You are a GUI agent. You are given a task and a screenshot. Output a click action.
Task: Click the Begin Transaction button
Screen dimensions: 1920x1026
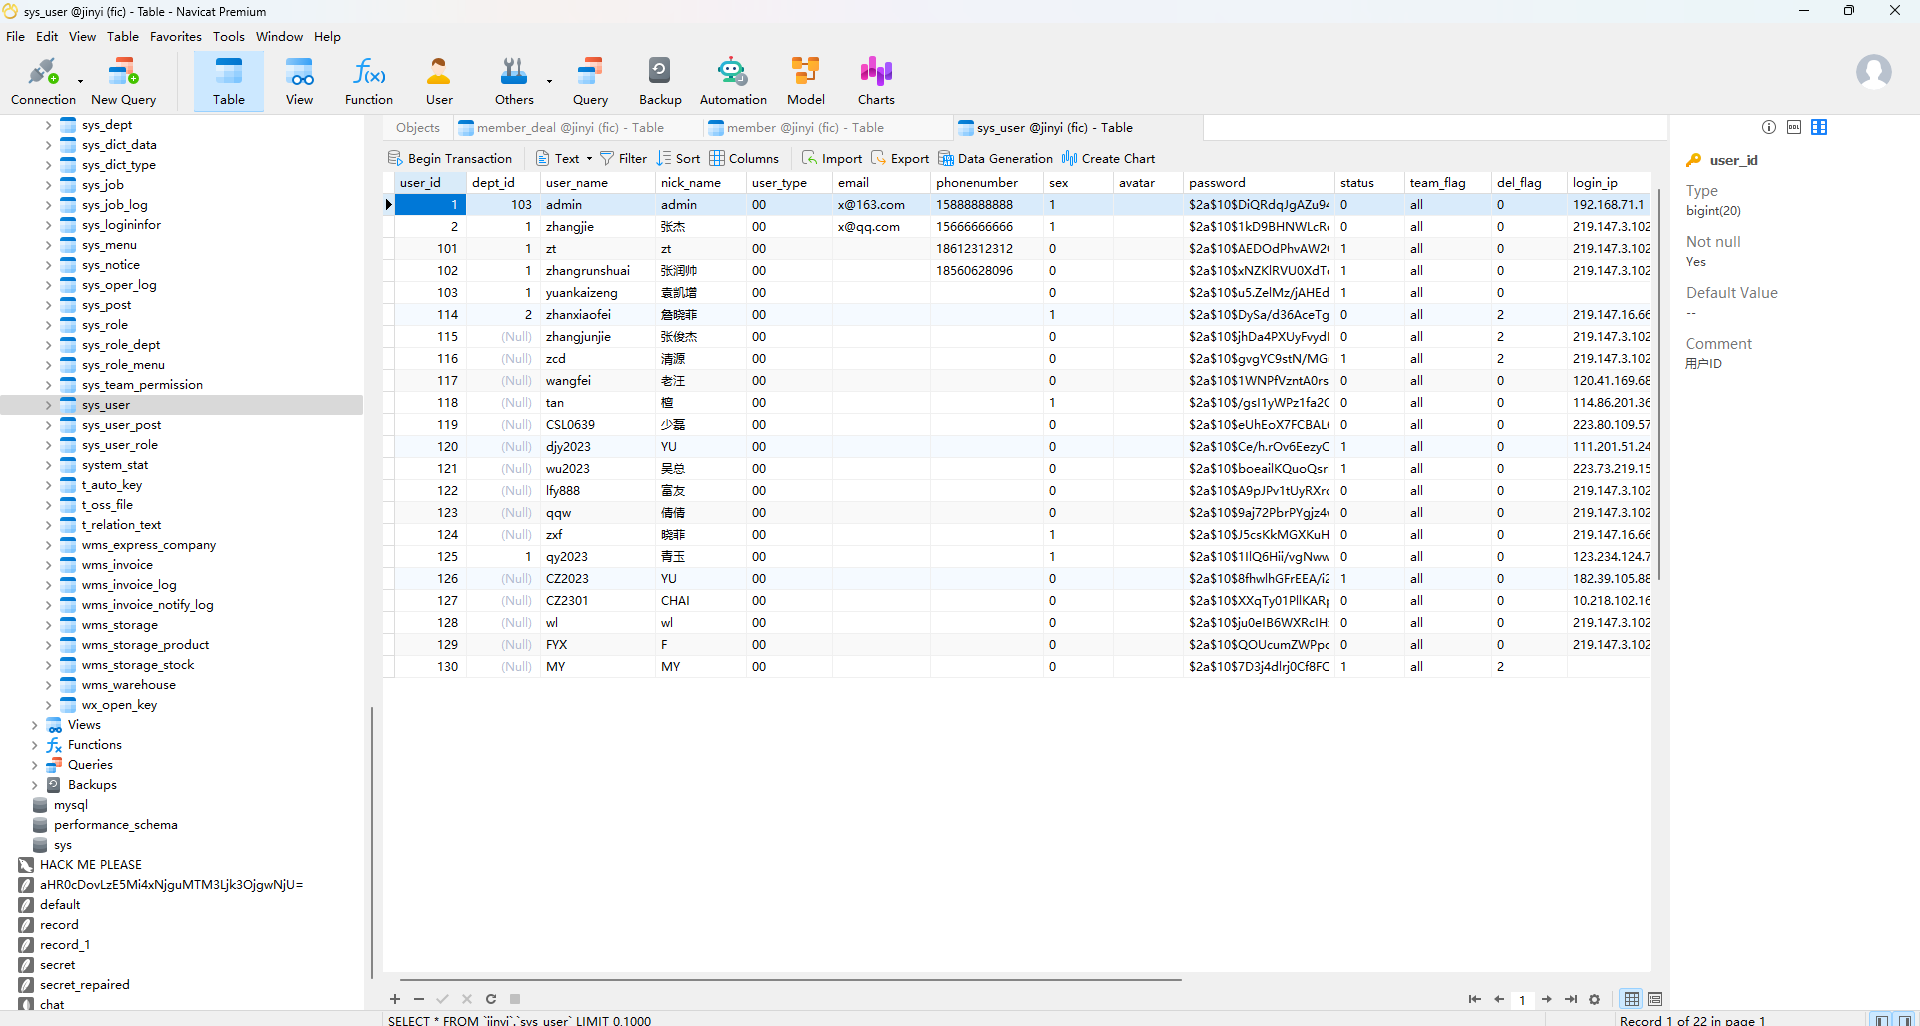tap(450, 158)
